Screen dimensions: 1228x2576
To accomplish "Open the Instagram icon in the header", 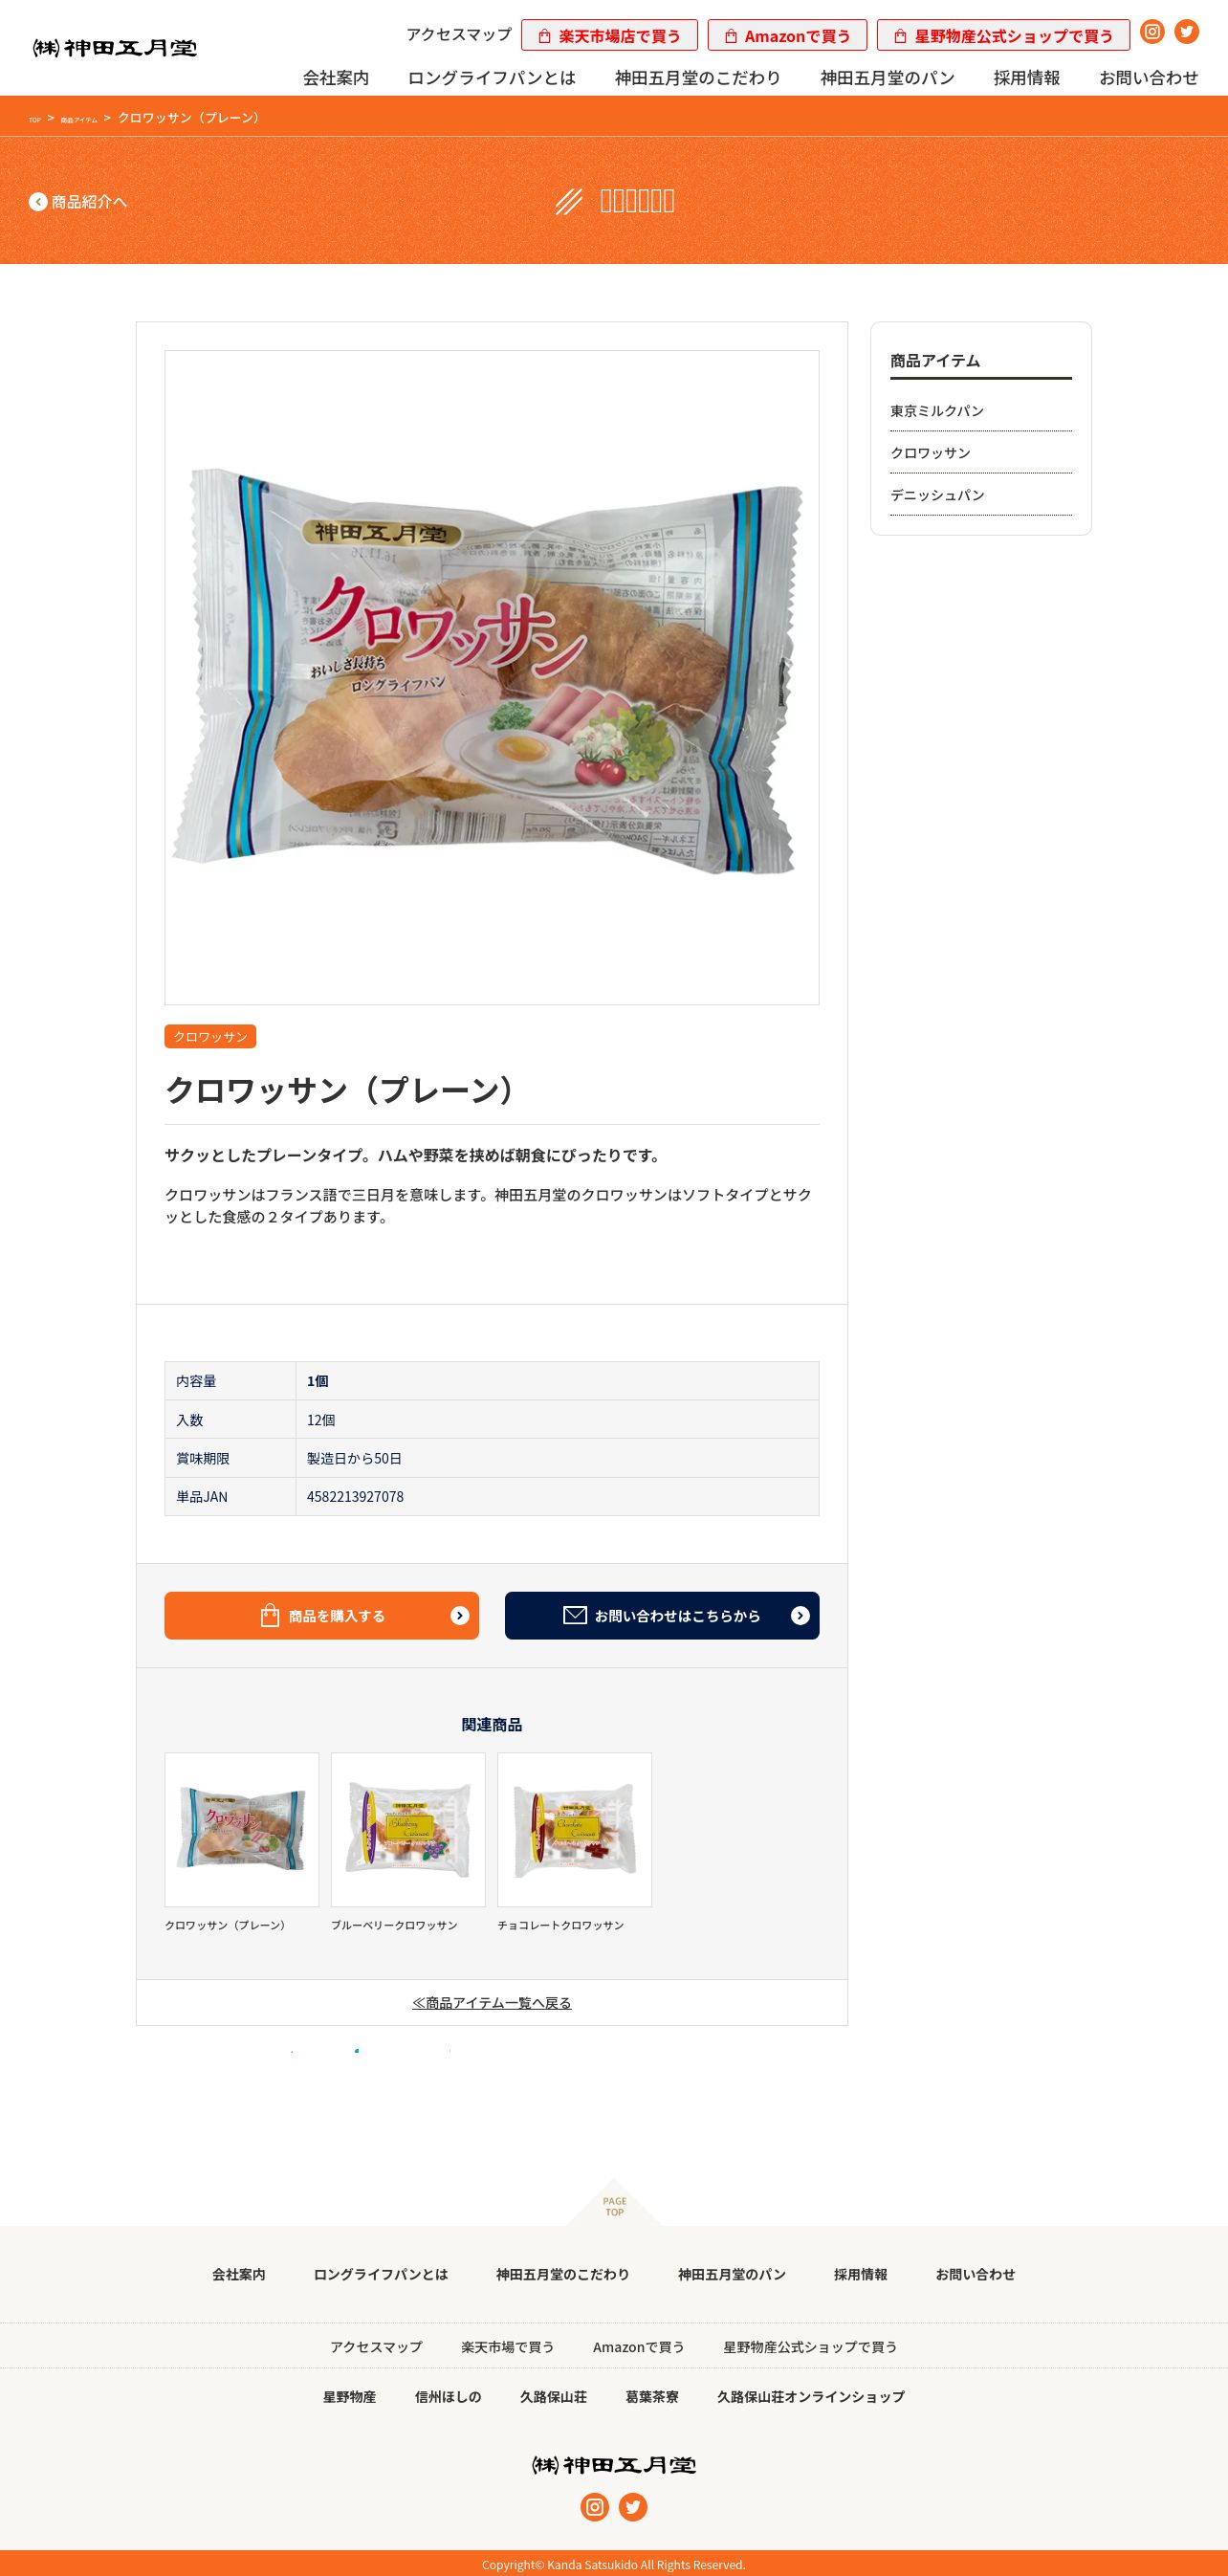I will tap(1152, 32).
